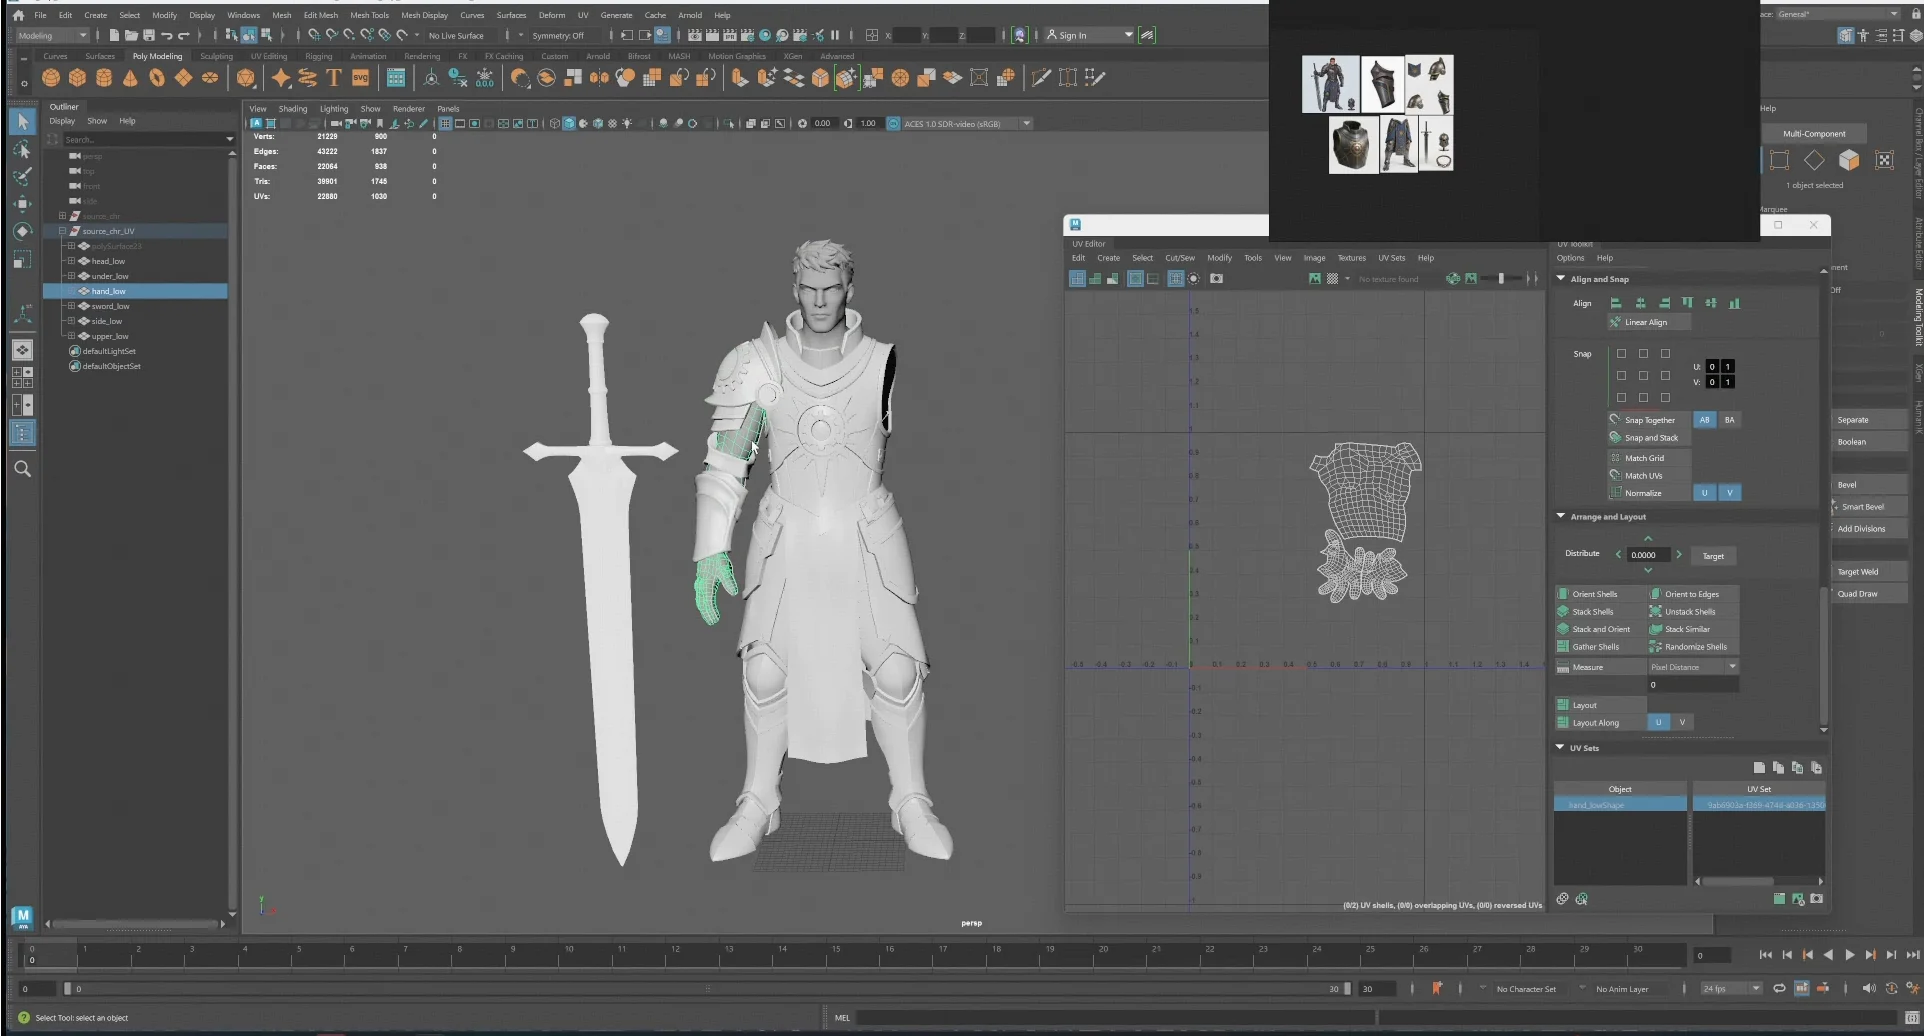Check the center Snap position box

click(1643, 376)
